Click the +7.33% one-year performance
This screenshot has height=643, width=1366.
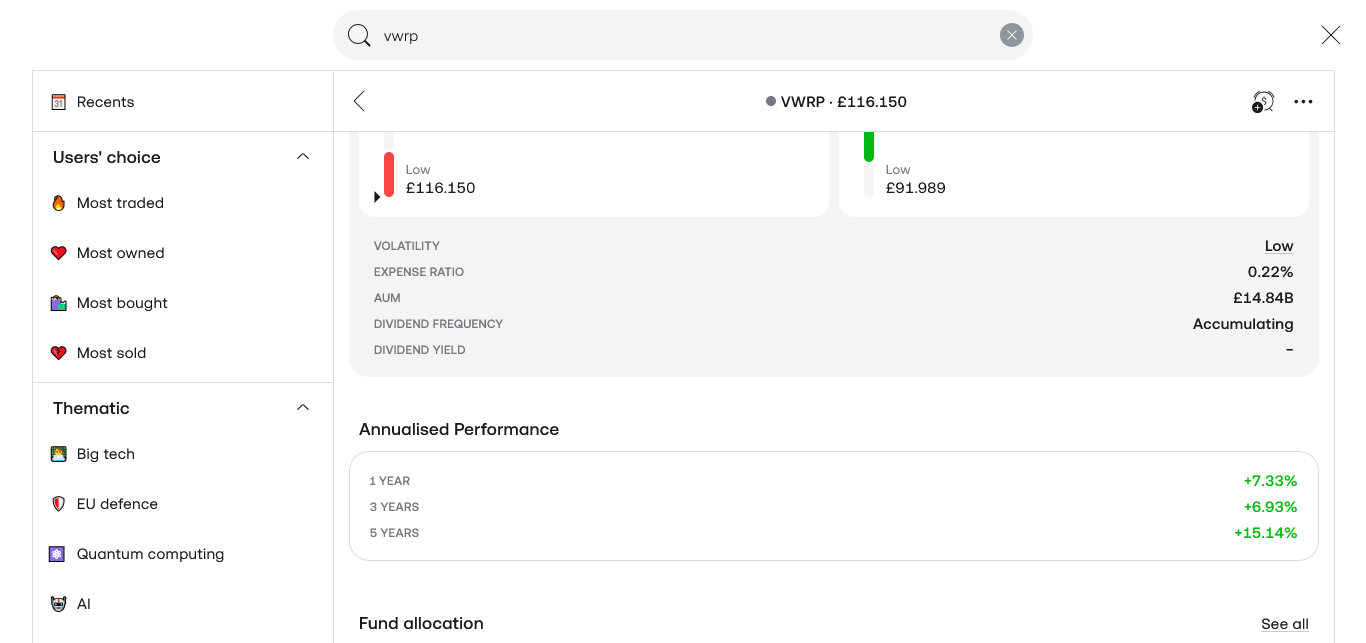[x=1270, y=481]
